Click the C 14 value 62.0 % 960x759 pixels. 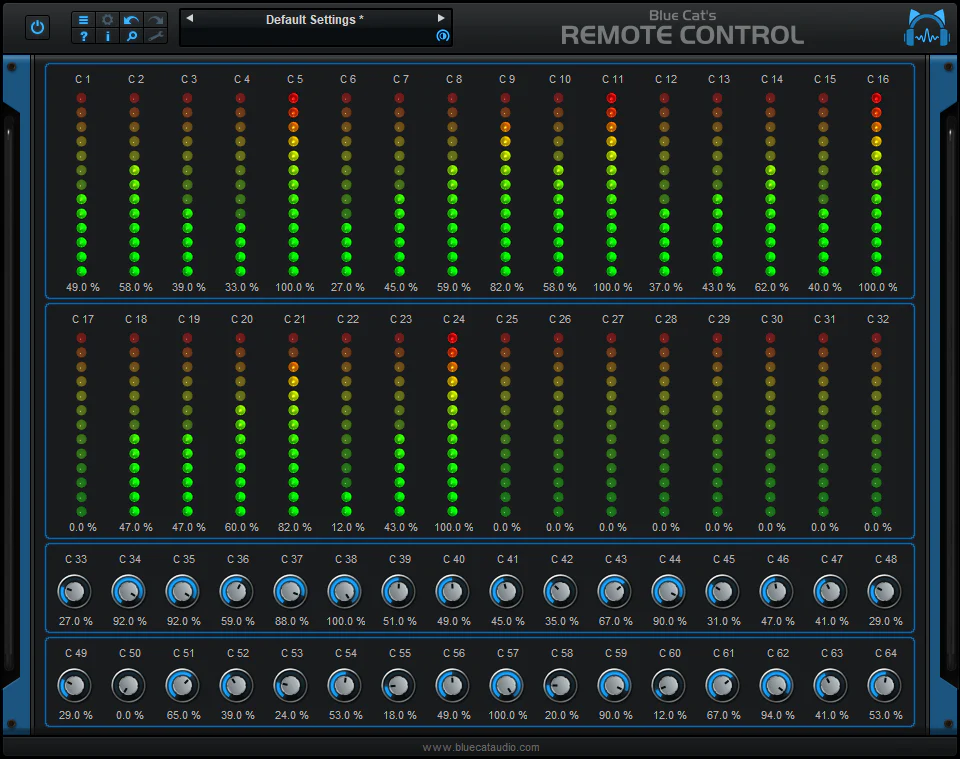coord(771,287)
